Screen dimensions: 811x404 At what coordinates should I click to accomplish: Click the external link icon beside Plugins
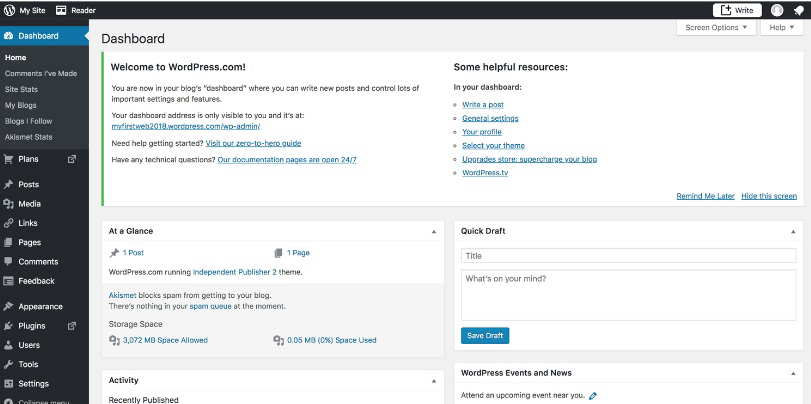tap(72, 326)
